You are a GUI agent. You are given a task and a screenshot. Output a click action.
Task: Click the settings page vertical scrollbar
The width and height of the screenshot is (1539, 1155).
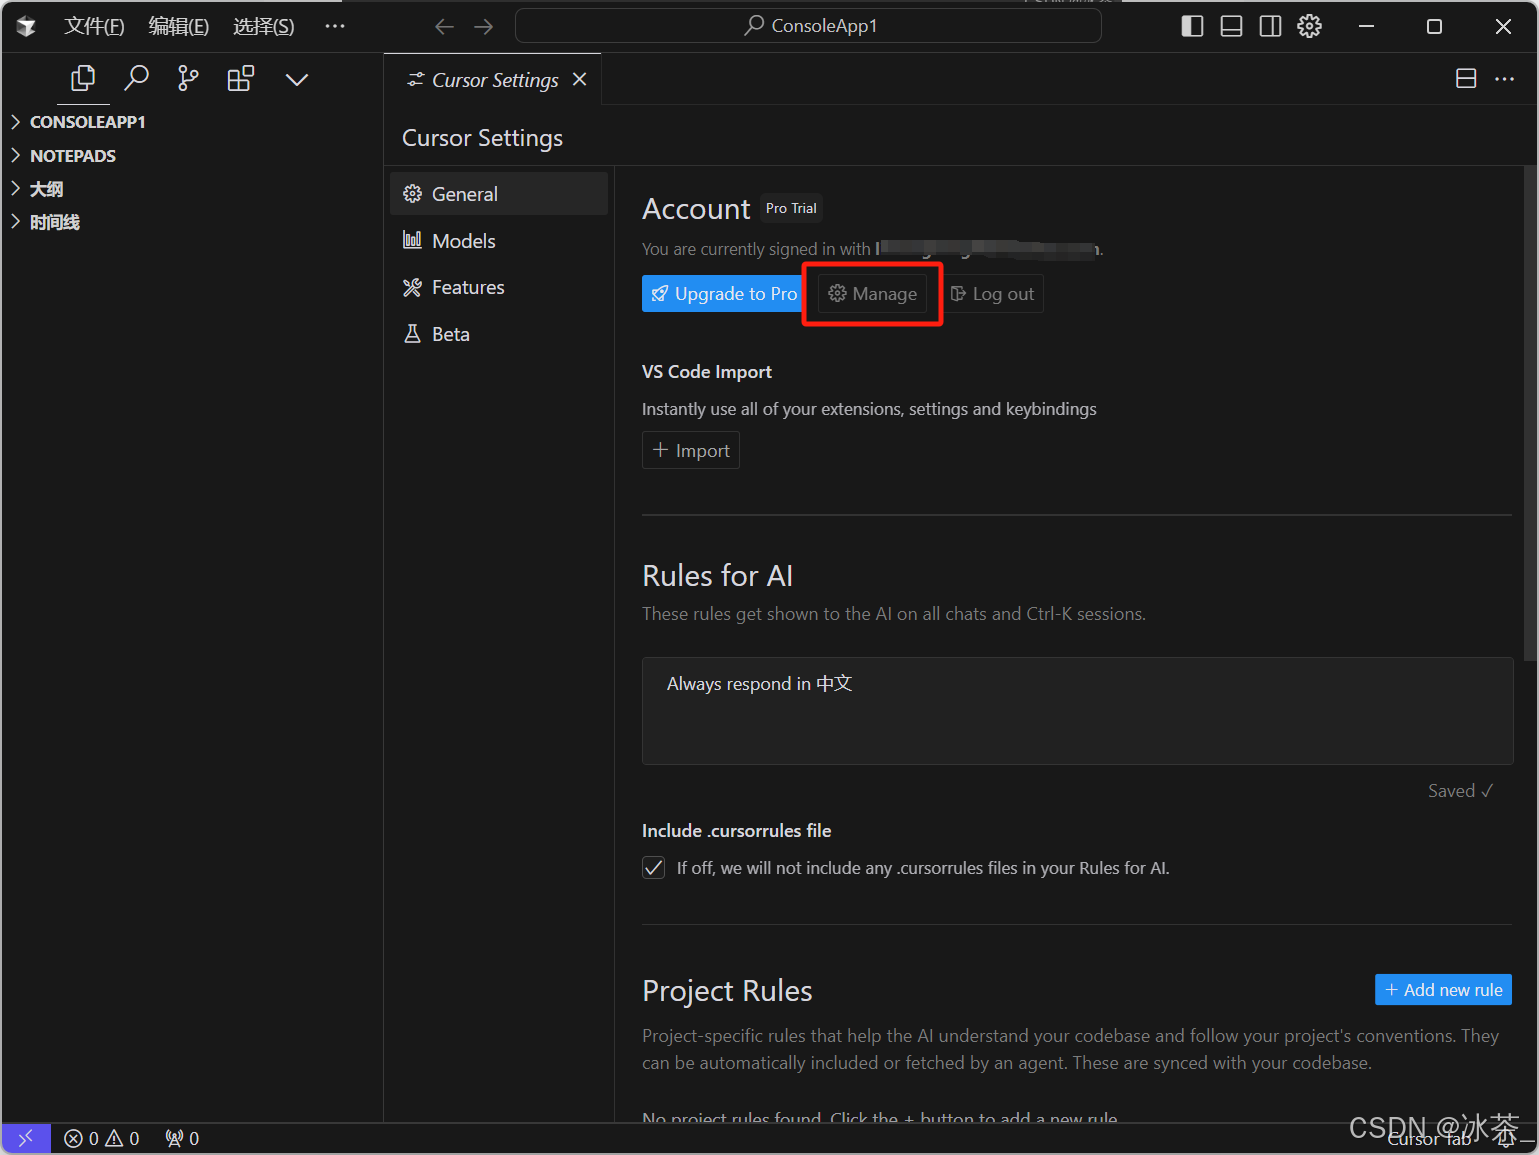pos(1530,414)
